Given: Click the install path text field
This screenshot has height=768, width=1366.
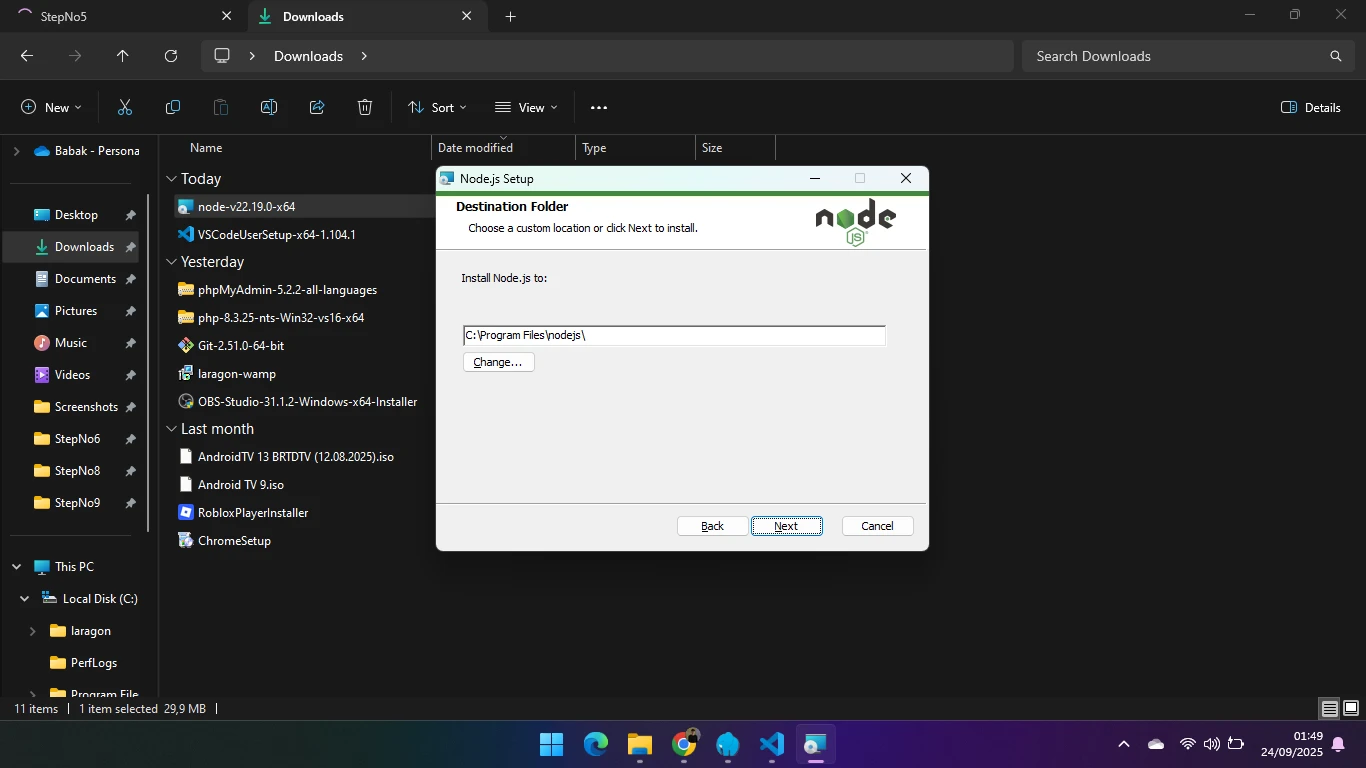Looking at the screenshot, I should coord(674,336).
